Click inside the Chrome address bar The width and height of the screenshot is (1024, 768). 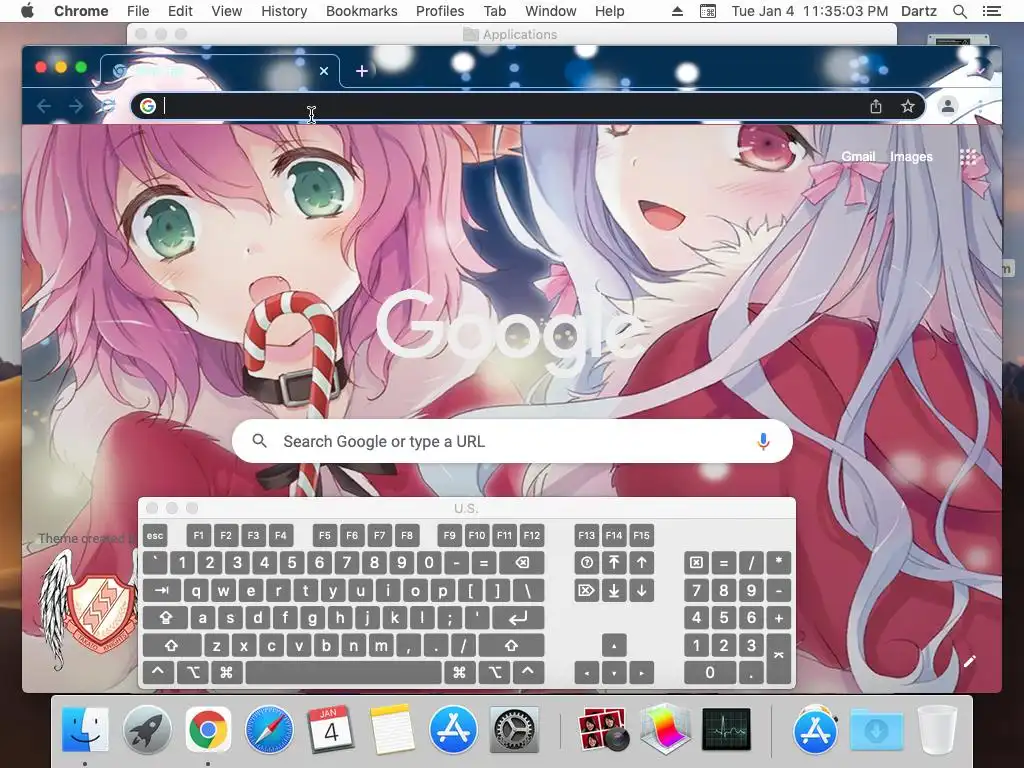point(509,106)
